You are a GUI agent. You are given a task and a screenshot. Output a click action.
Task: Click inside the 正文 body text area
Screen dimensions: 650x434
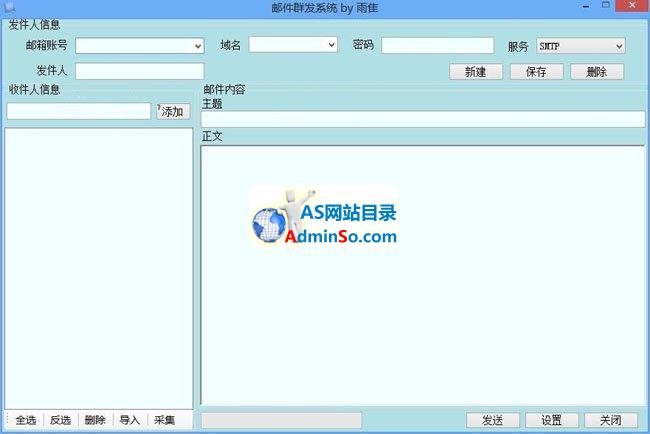pos(423,275)
